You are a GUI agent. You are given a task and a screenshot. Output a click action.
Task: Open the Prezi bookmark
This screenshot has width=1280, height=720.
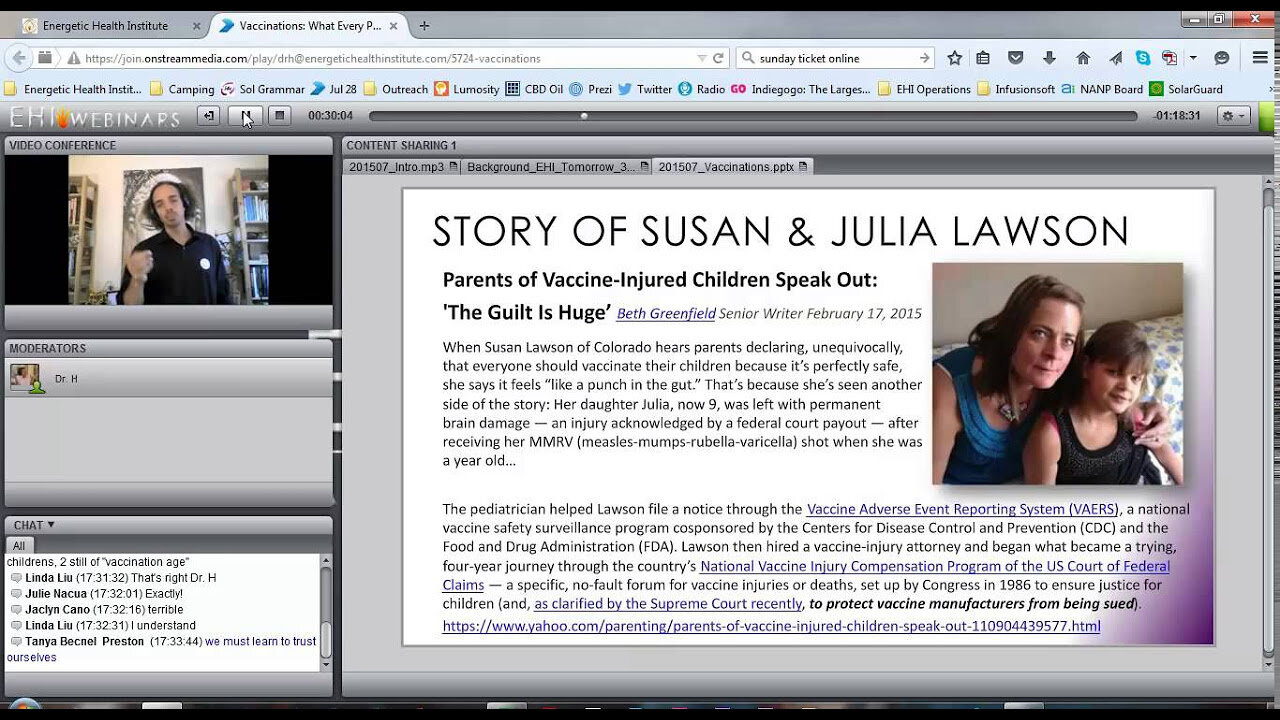(590, 89)
